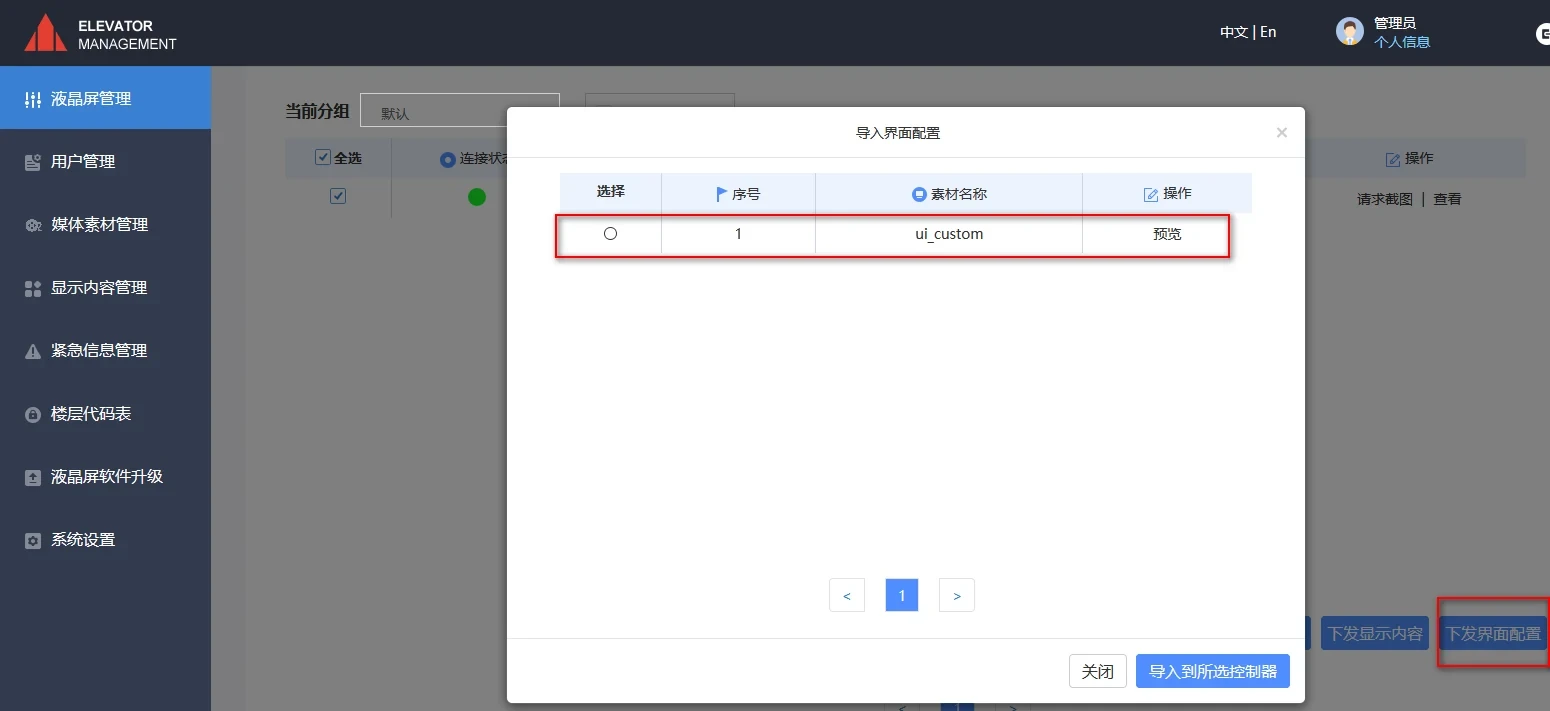The height and width of the screenshot is (711, 1550).
Task: Click the 当前分组 label
Action: tap(317, 111)
